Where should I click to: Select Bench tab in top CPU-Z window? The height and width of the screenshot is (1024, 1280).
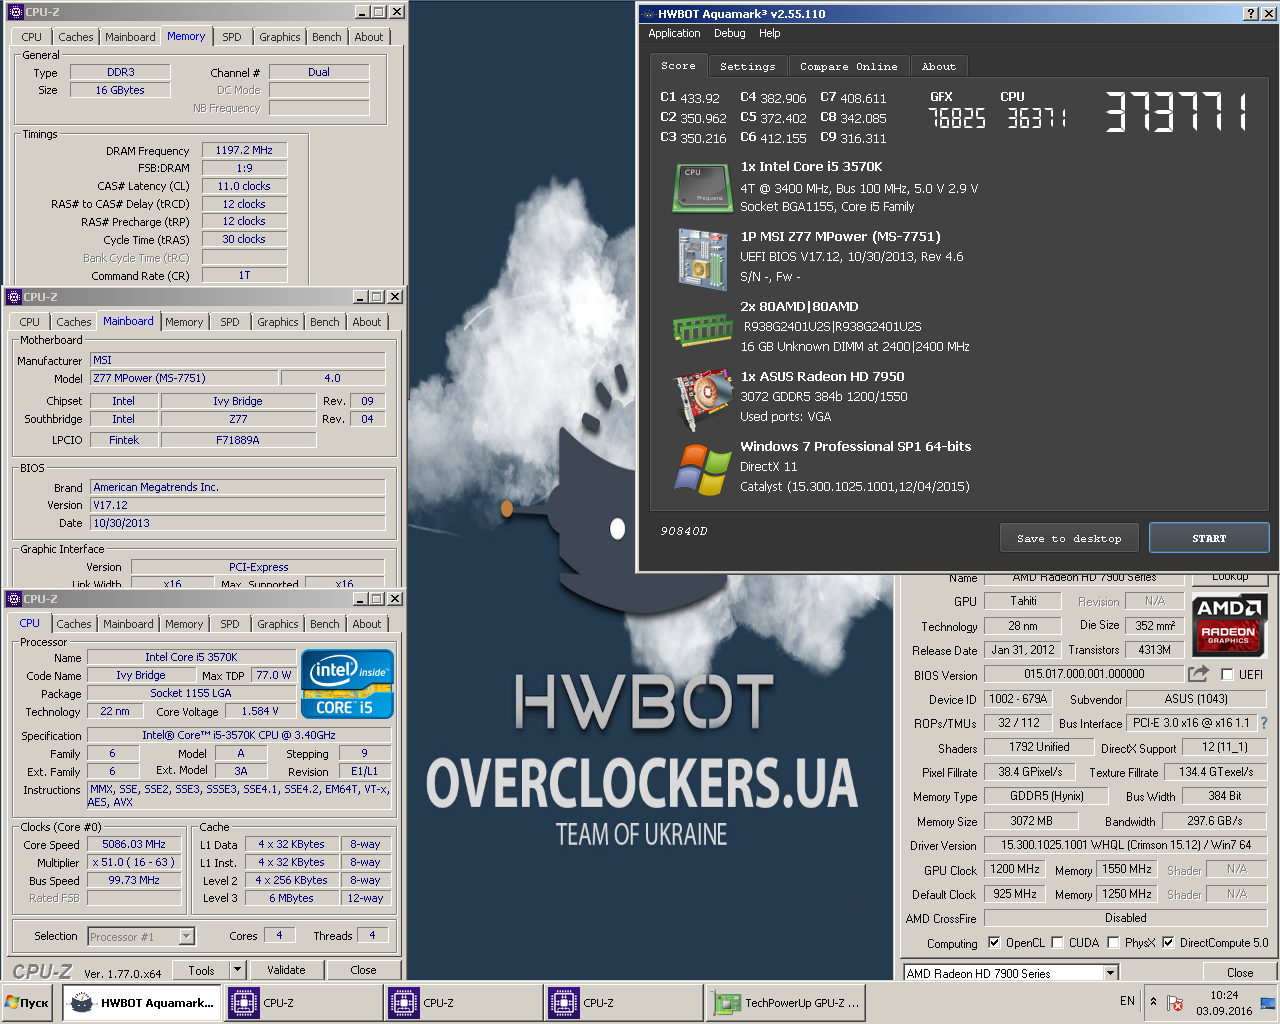(327, 37)
